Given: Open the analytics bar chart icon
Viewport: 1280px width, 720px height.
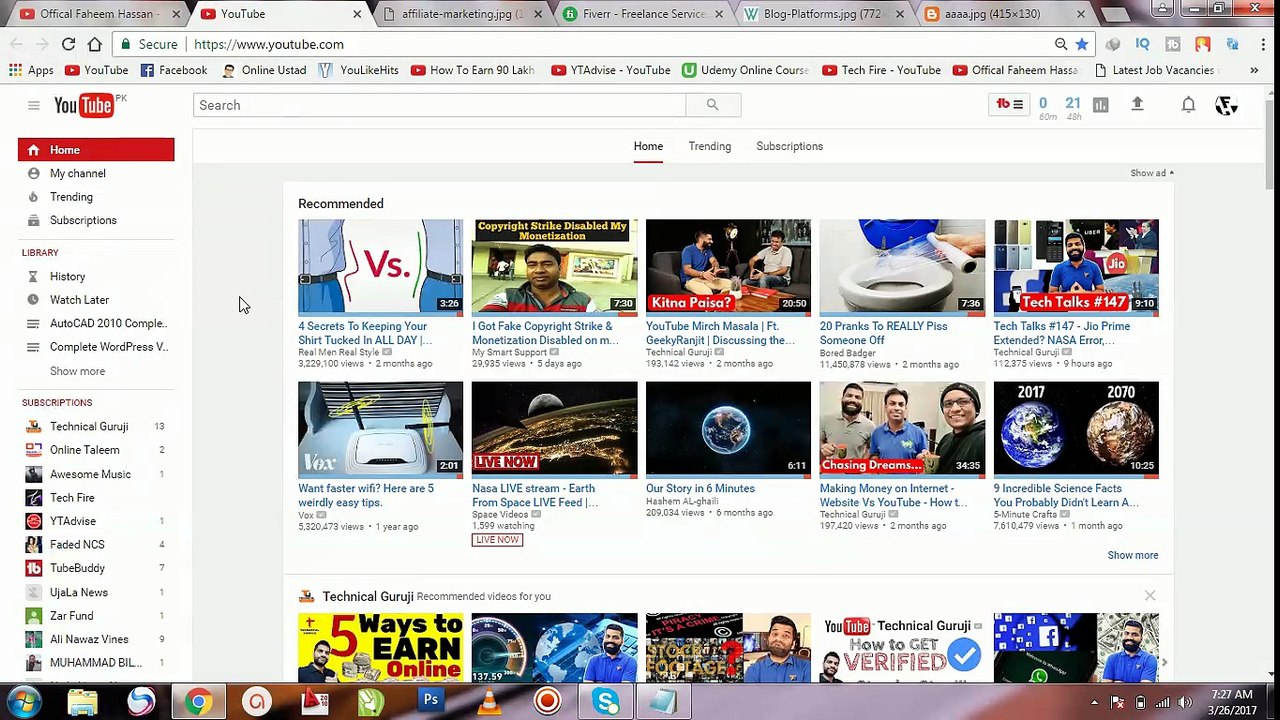Looking at the screenshot, I should coord(1101,105).
